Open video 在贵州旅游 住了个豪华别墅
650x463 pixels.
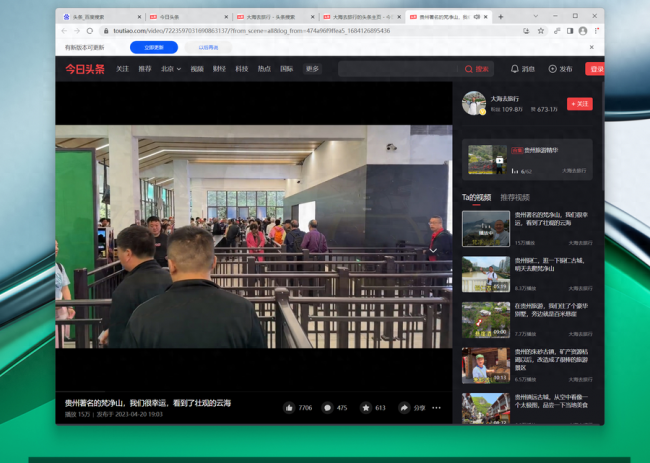pos(527,320)
